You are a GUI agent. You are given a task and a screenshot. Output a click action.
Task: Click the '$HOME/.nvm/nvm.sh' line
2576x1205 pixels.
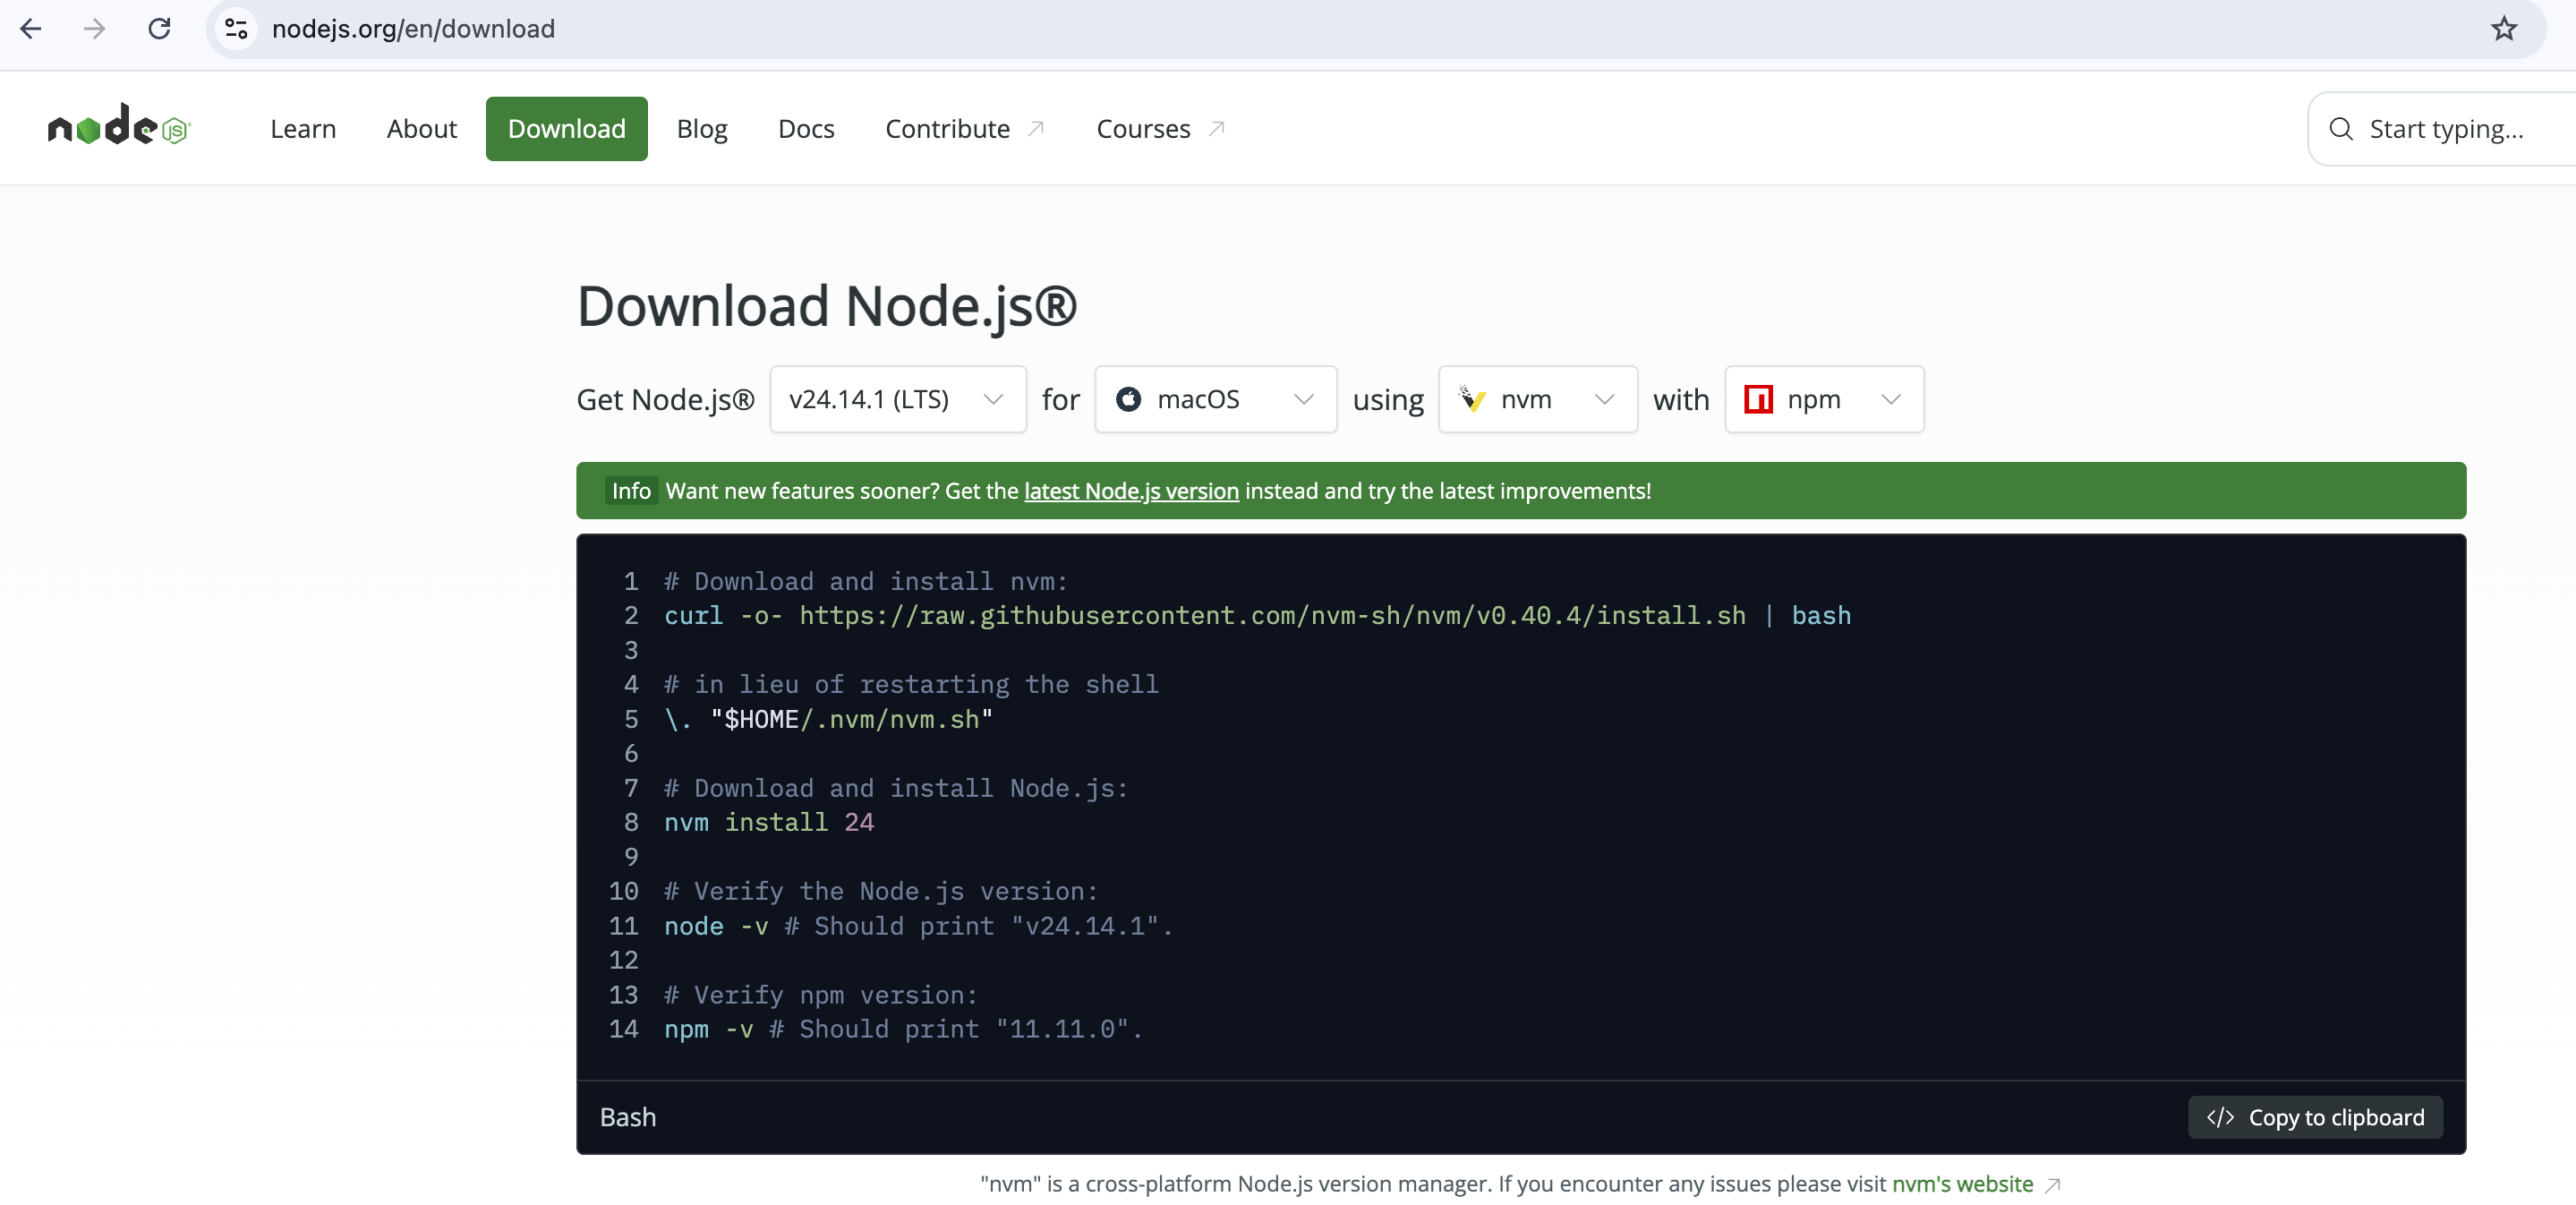(828, 719)
